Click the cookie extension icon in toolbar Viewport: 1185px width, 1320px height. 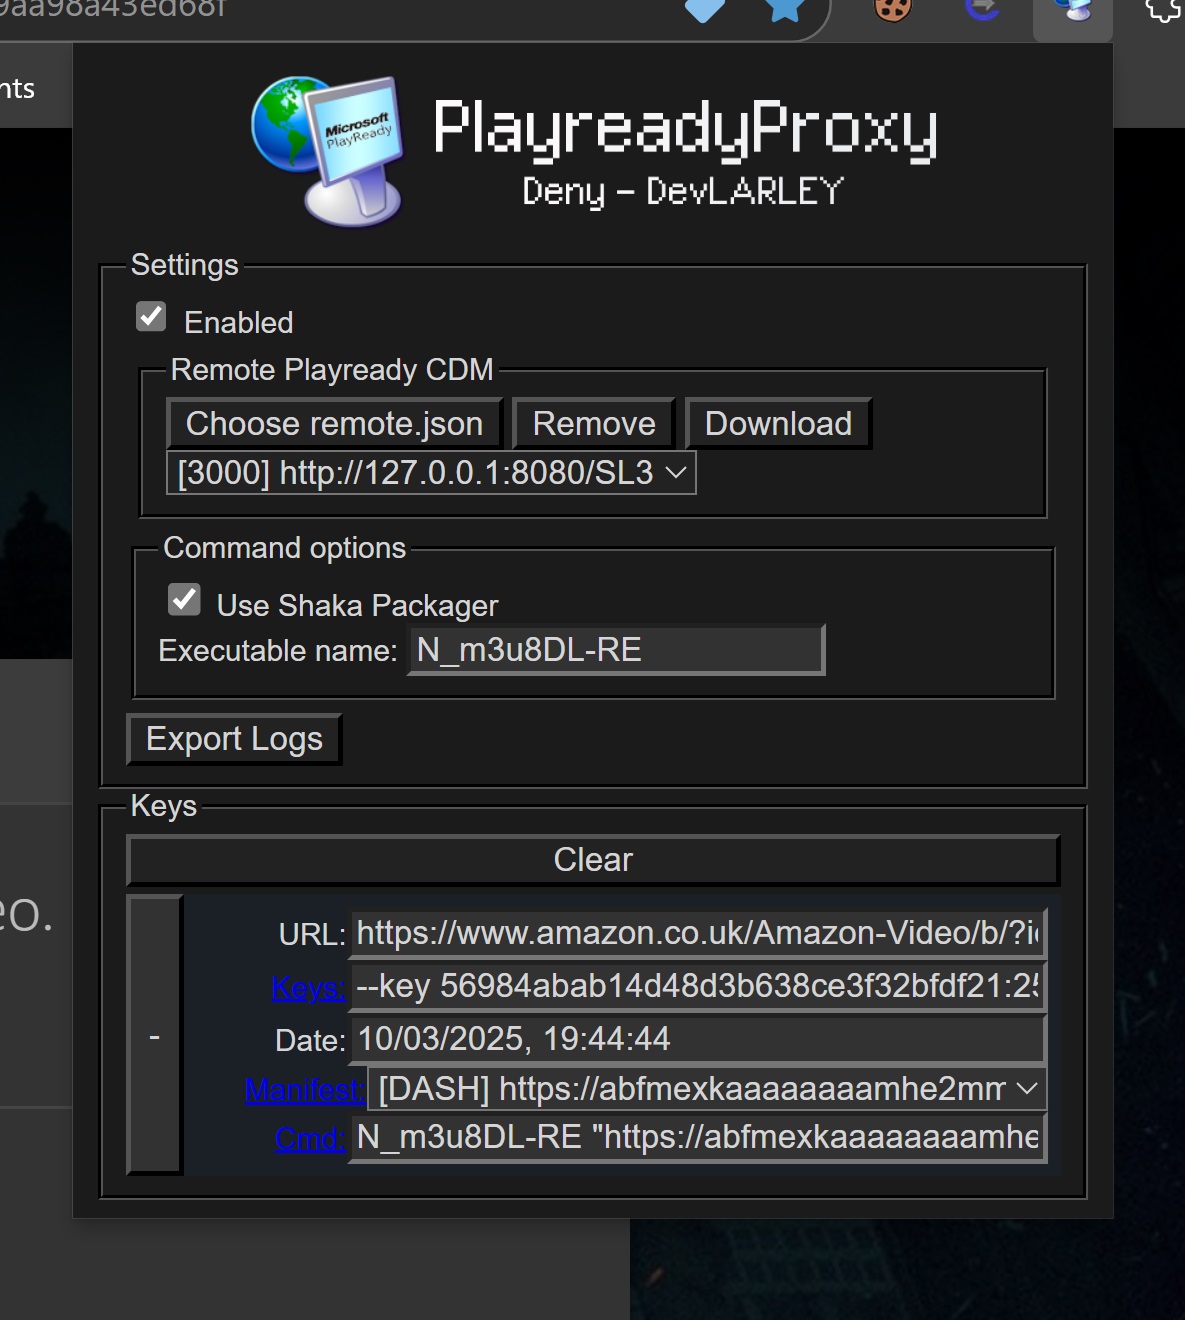coord(892,10)
